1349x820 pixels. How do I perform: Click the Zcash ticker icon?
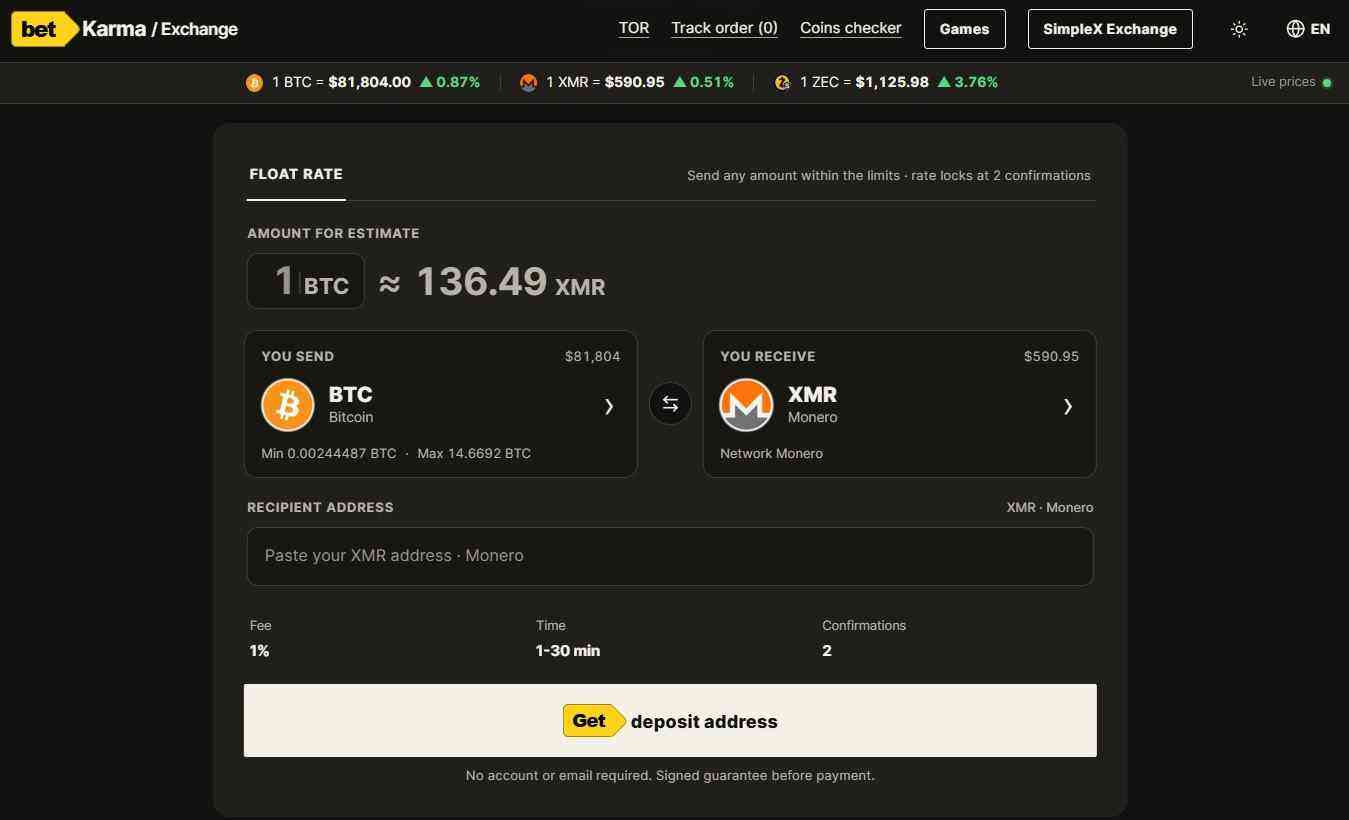(782, 83)
